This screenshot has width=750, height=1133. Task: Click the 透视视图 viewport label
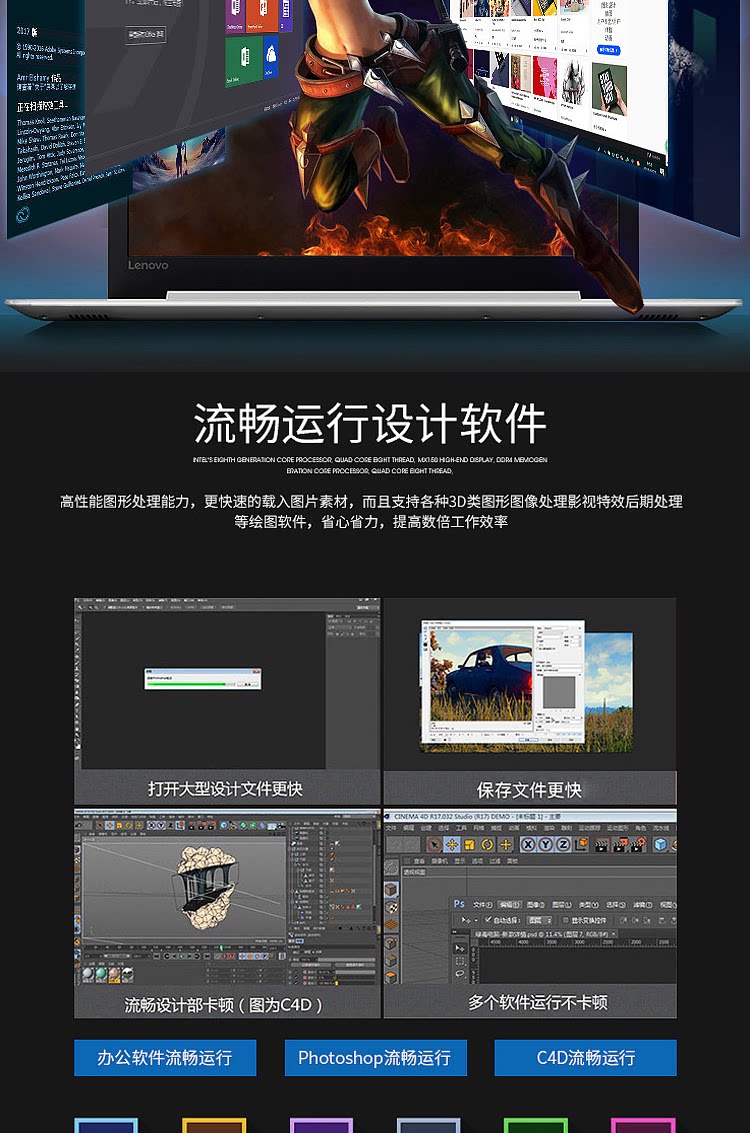coord(415,872)
